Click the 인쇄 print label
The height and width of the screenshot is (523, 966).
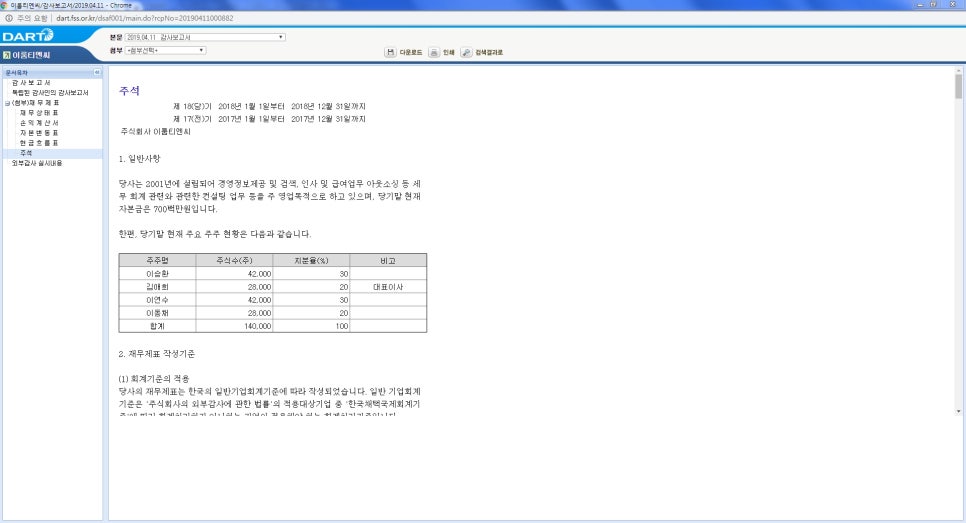click(x=448, y=52)
